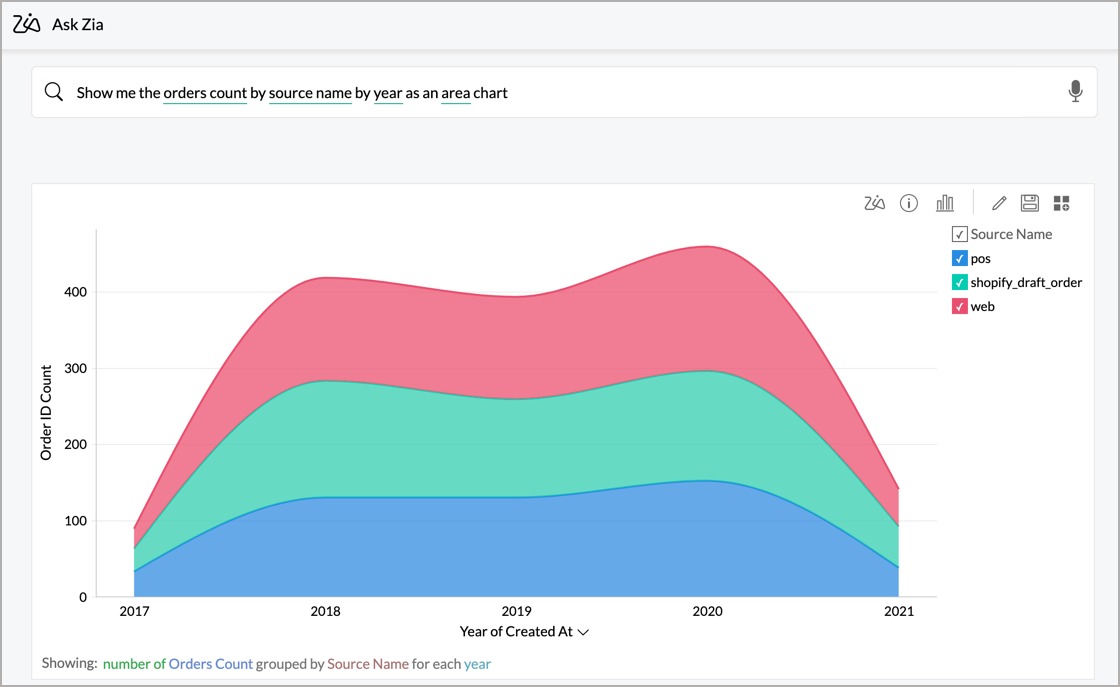Click the Zia insights icon above chart
Image resolution: width=1120 pixels, height=687 pixels.
pyautogui.click(x=874, y=204)
